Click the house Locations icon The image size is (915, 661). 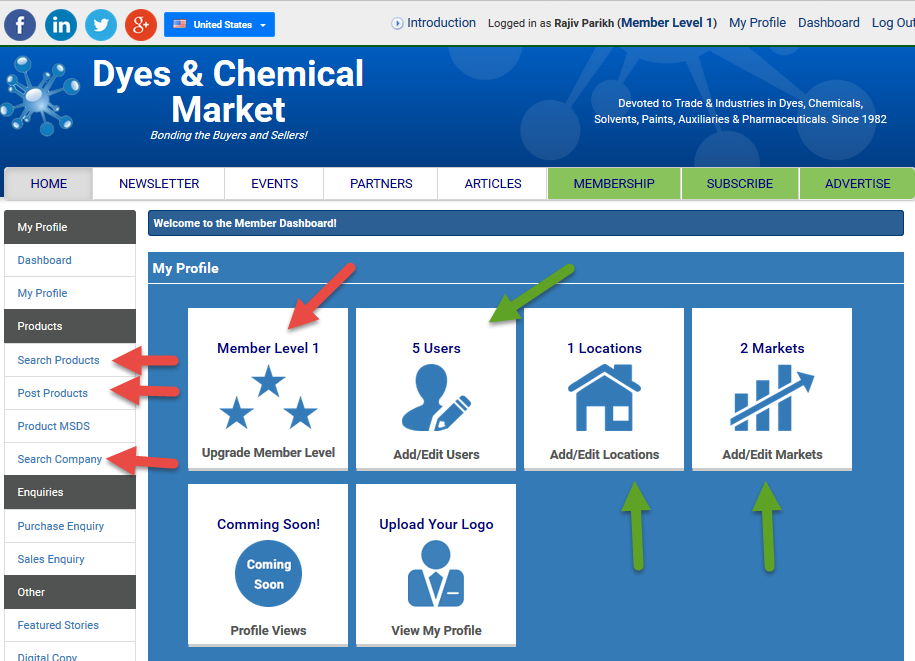click(x=604, y=397)
